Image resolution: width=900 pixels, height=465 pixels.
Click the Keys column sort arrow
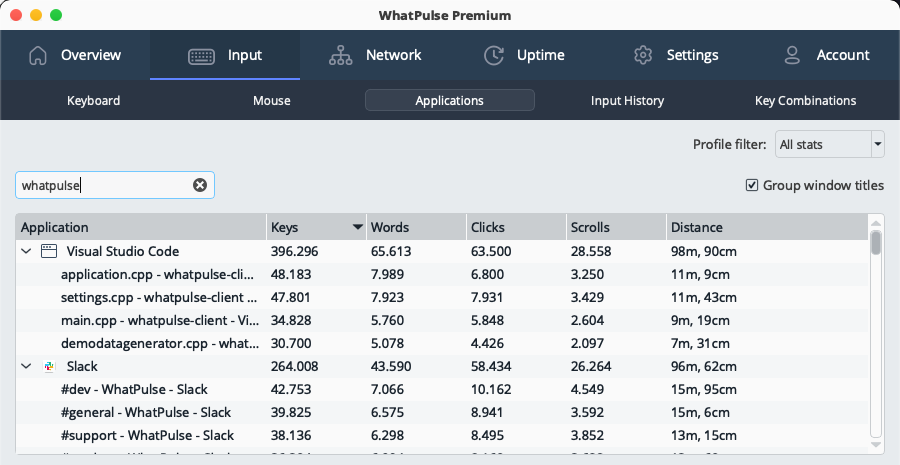point(358,227)
